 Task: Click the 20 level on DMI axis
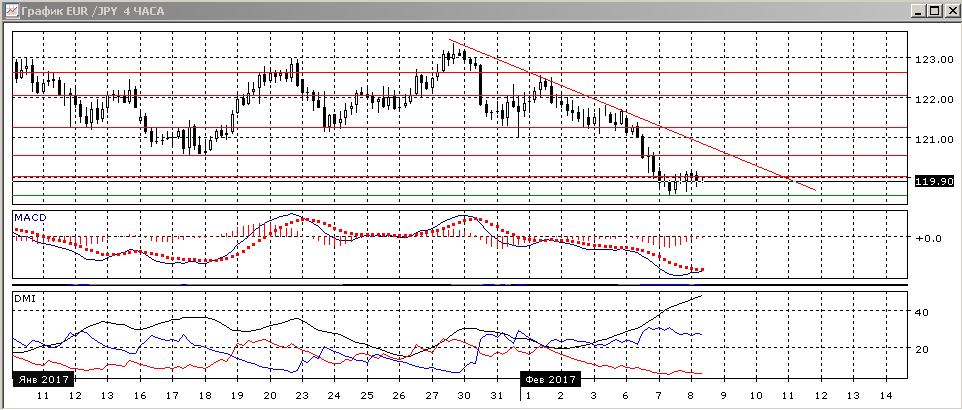[922, 349]
